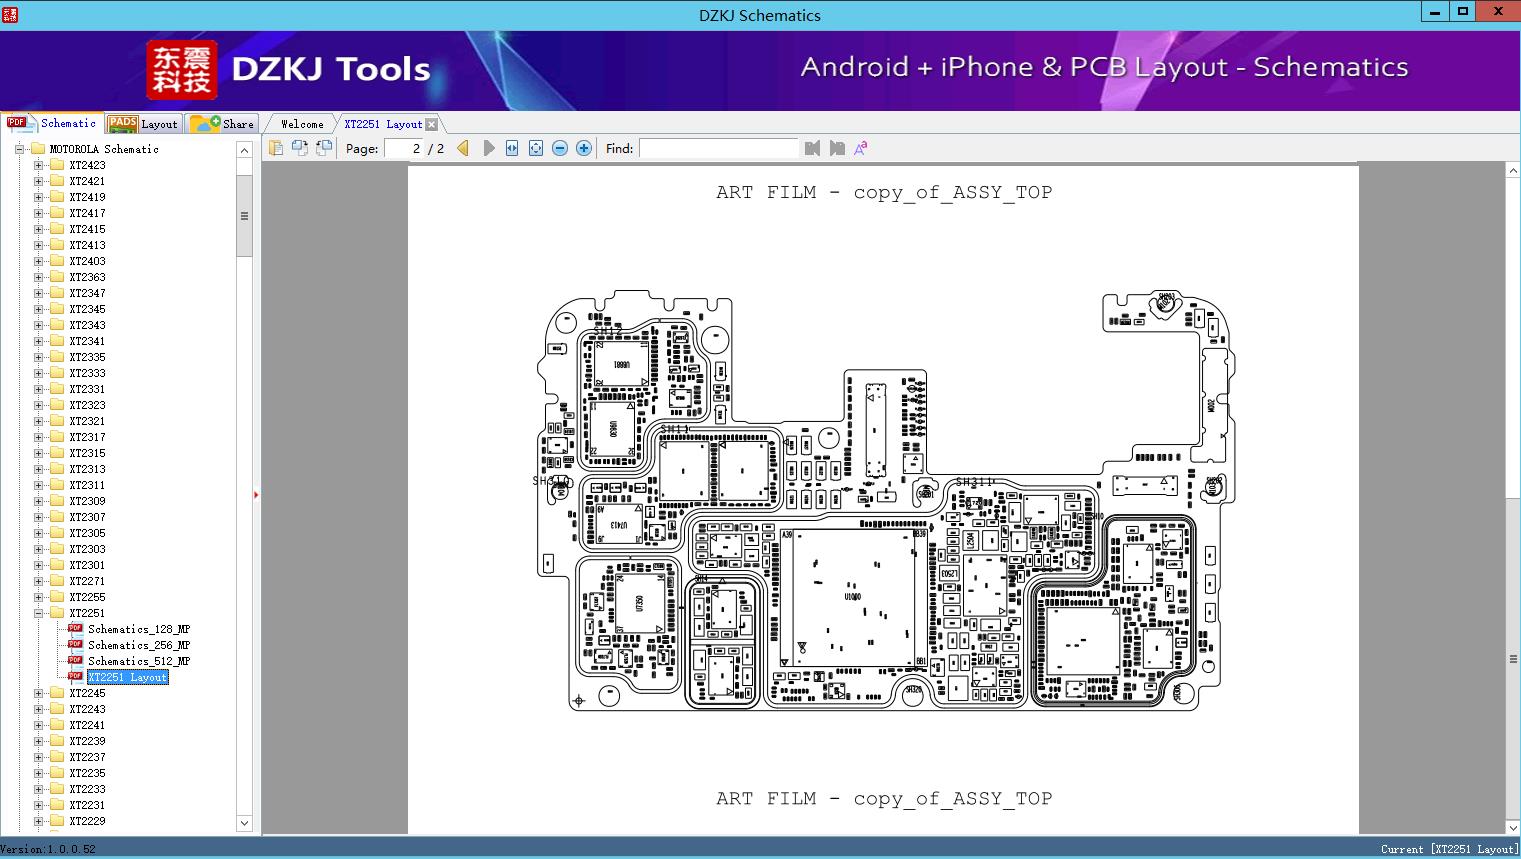Select the XT2271 folder
The width and height of the screenshot is (1521, 859).
coord(87,581)
